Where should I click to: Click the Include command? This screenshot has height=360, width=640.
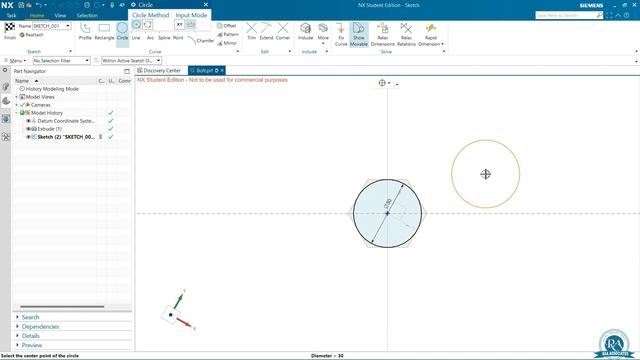pyautogui.click(x=305, y=31)
